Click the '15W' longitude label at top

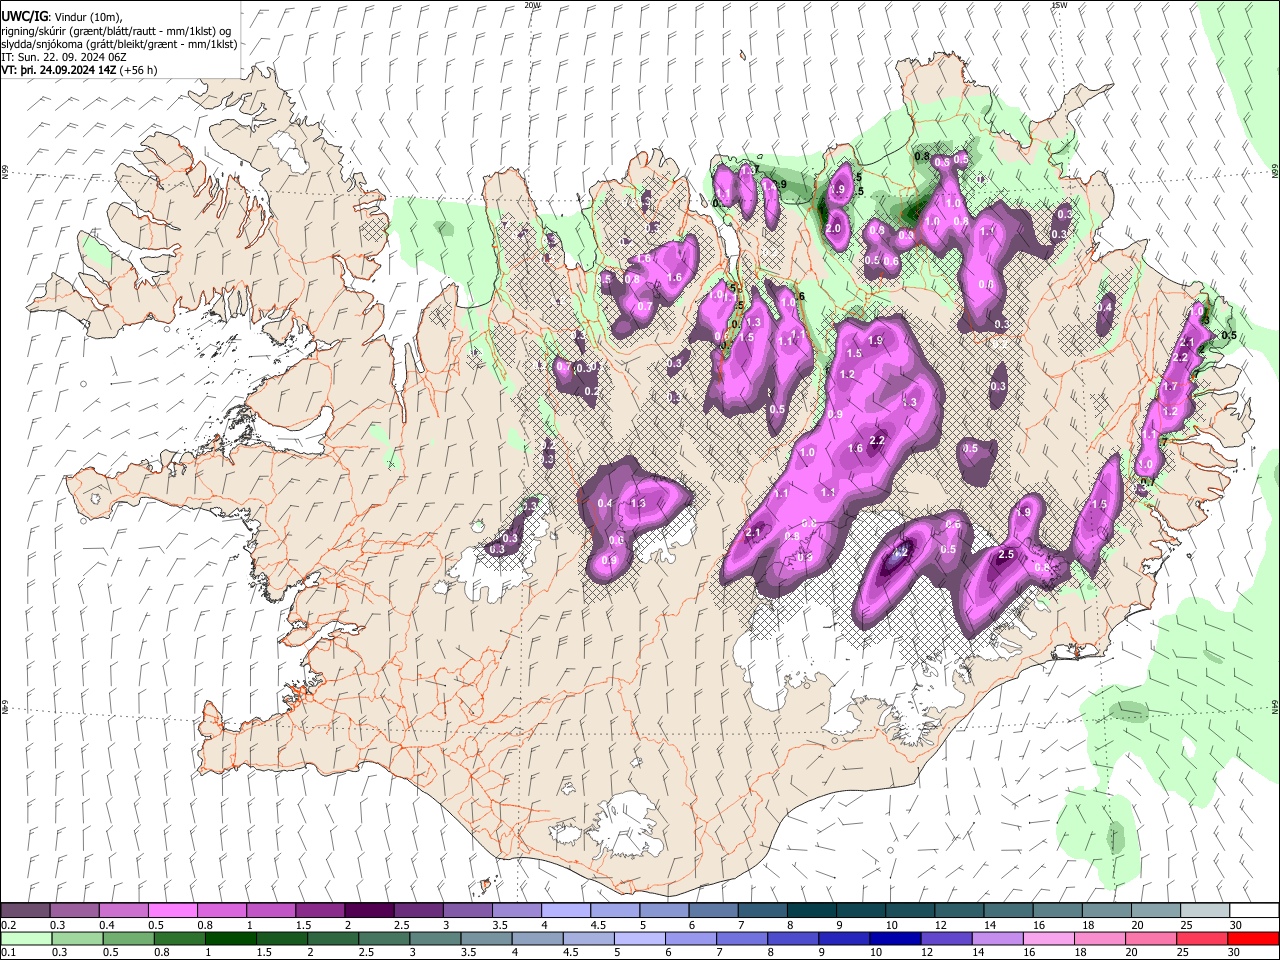[1059, 5]
